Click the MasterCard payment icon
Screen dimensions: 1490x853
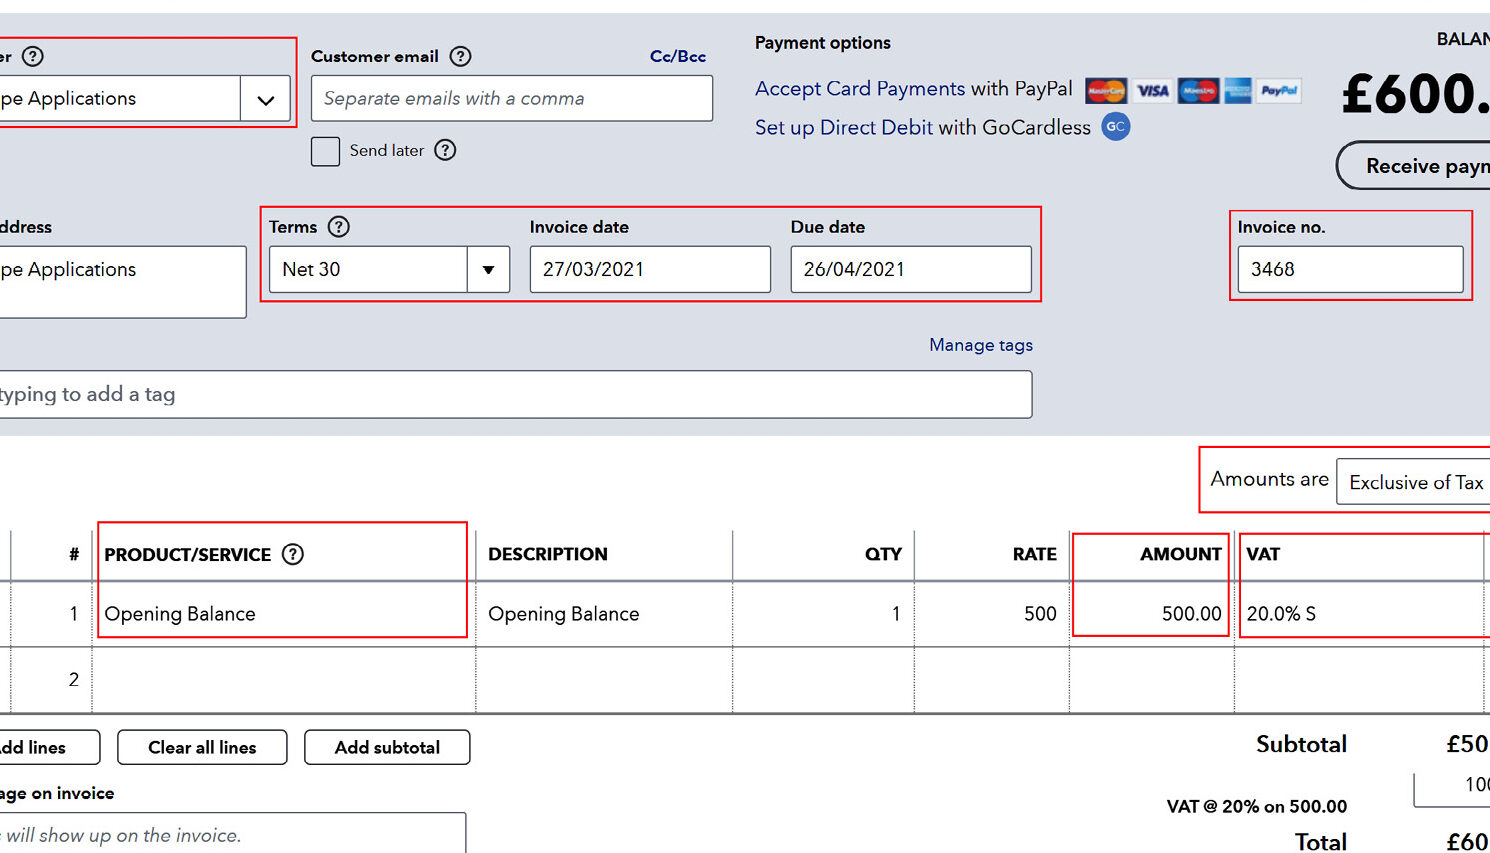tap(1106, 90)
